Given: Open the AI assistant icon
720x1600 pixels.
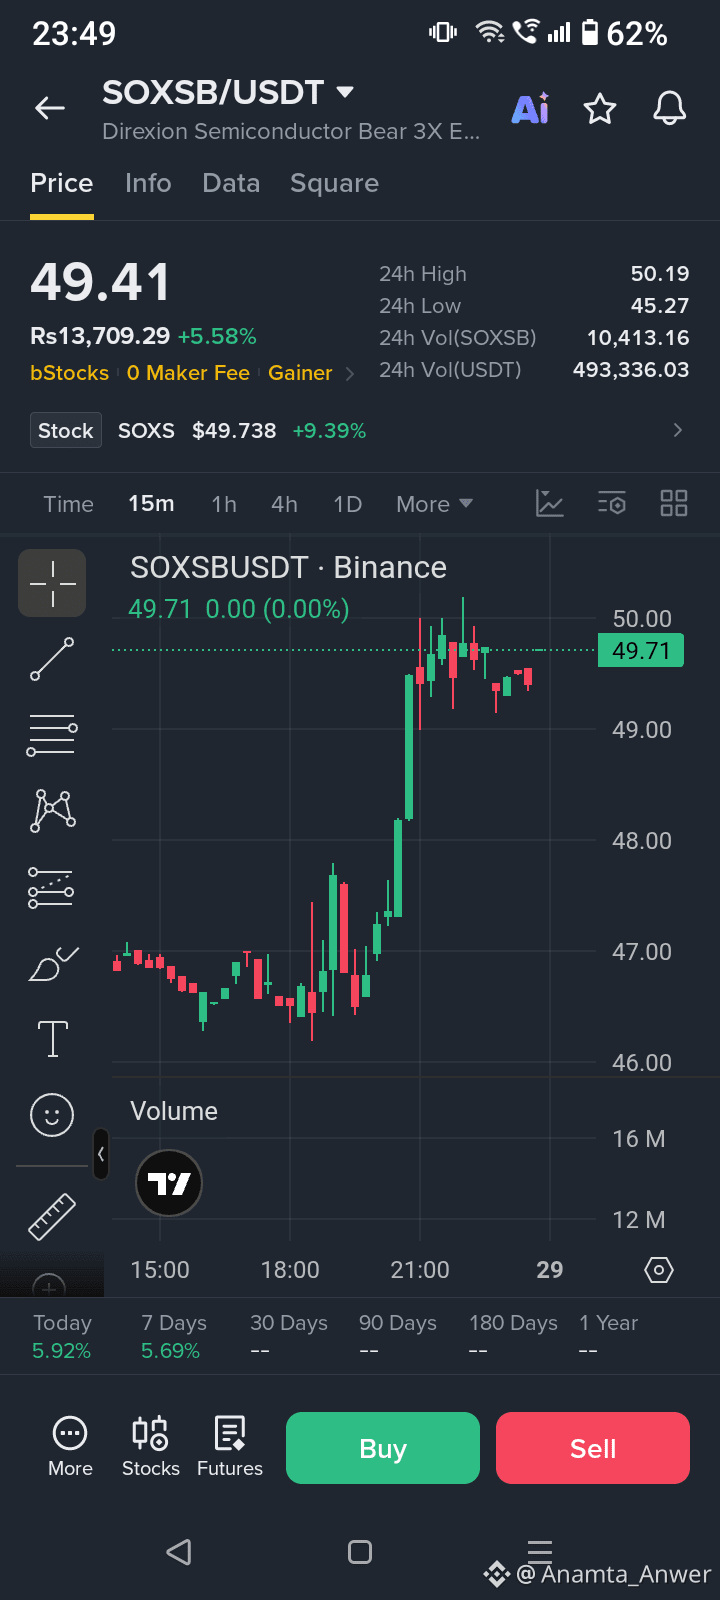Looking at the screenshot, I should tap(530, 108).
